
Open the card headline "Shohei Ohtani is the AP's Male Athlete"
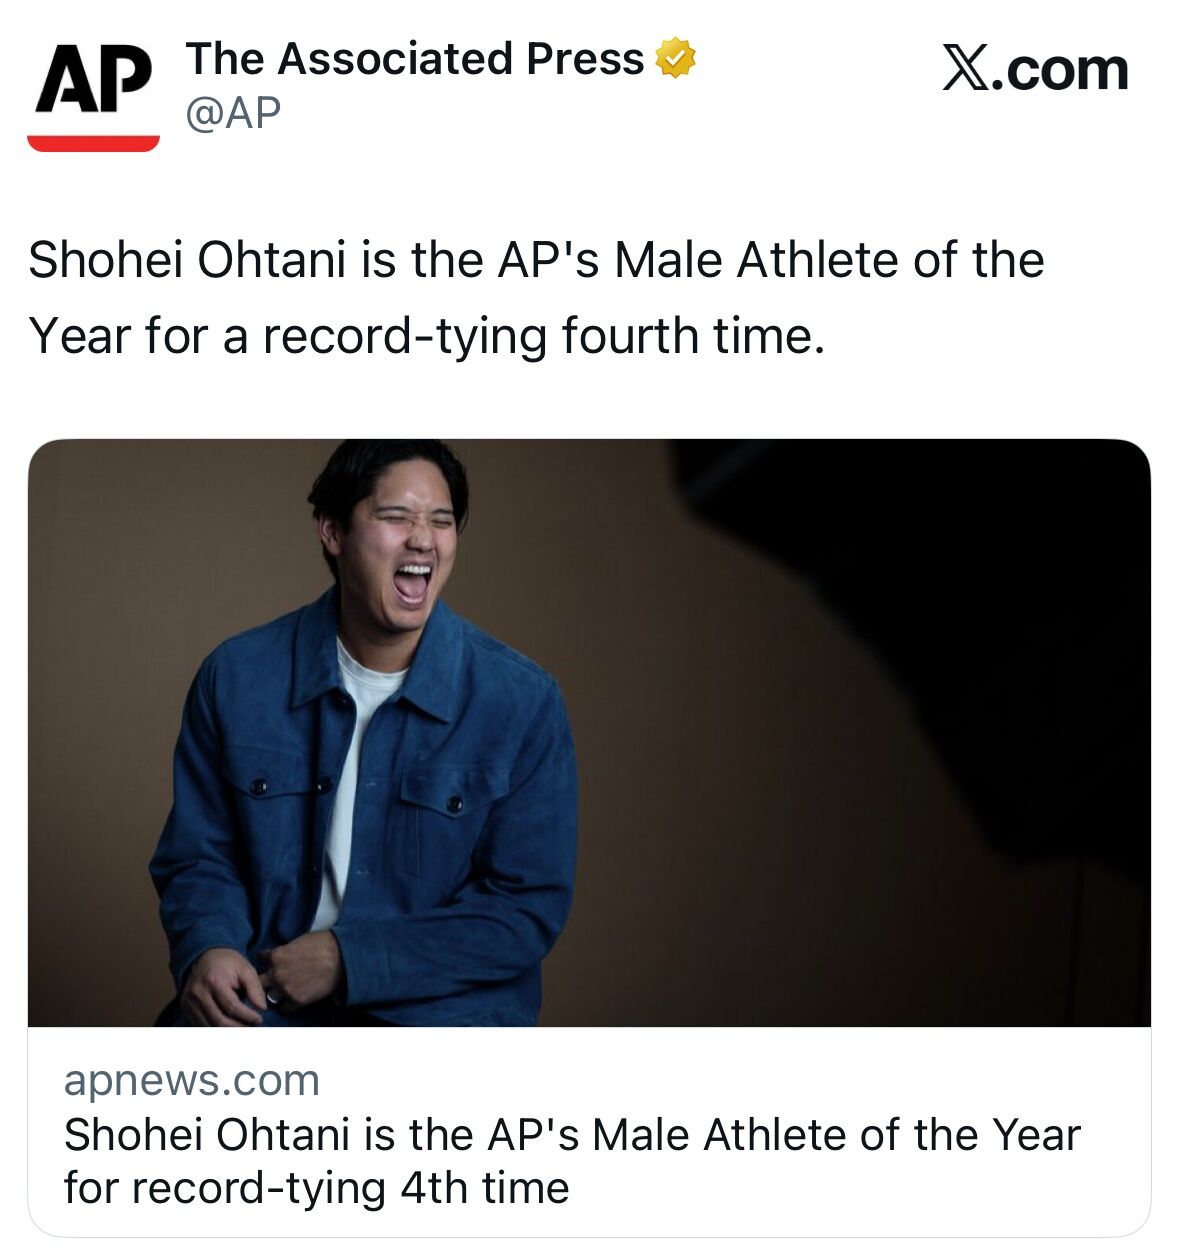pos(572,1135)
